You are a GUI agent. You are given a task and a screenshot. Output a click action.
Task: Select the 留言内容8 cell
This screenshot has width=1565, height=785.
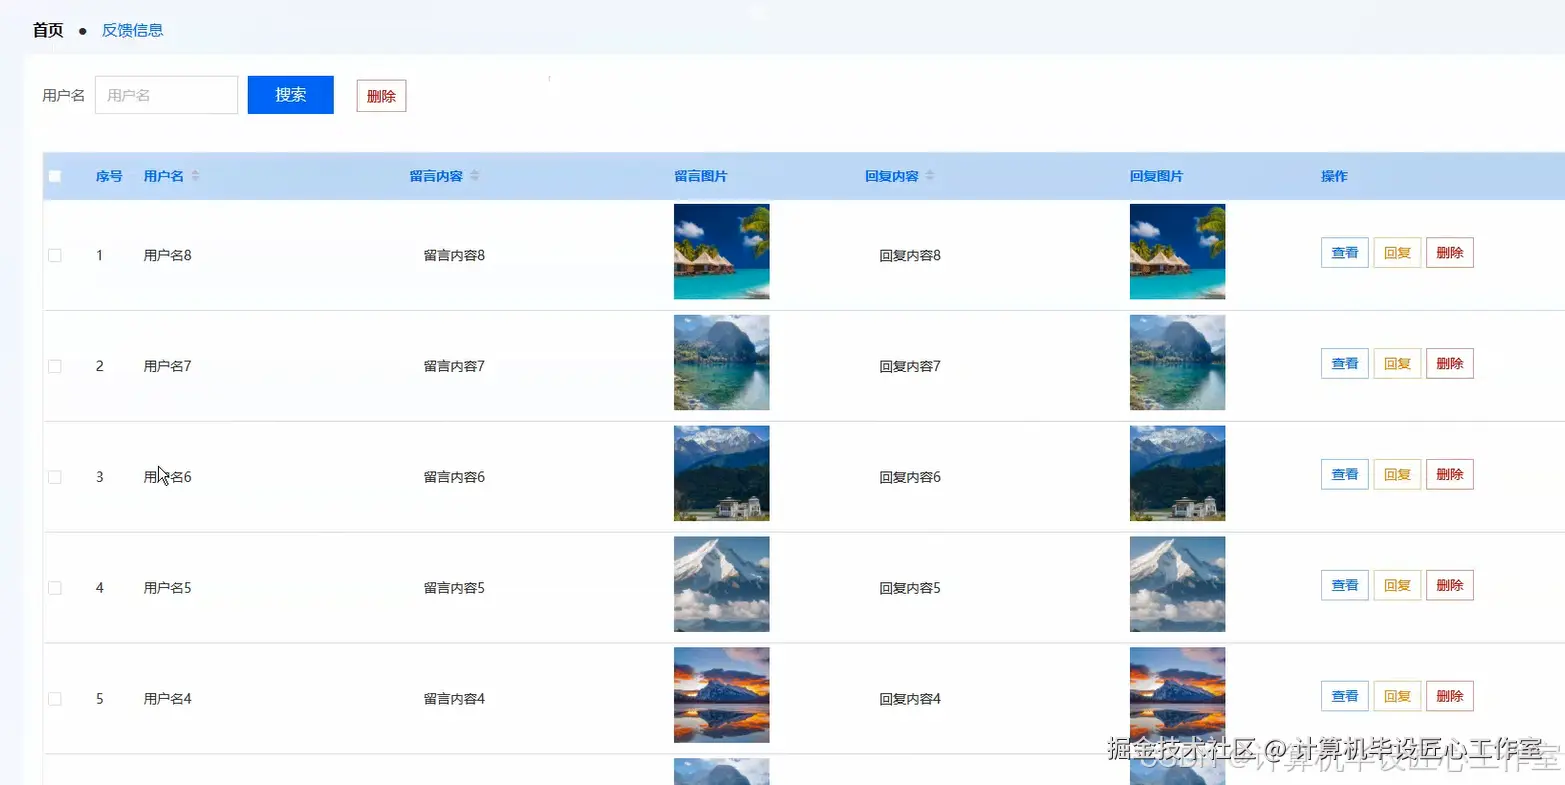454,255
